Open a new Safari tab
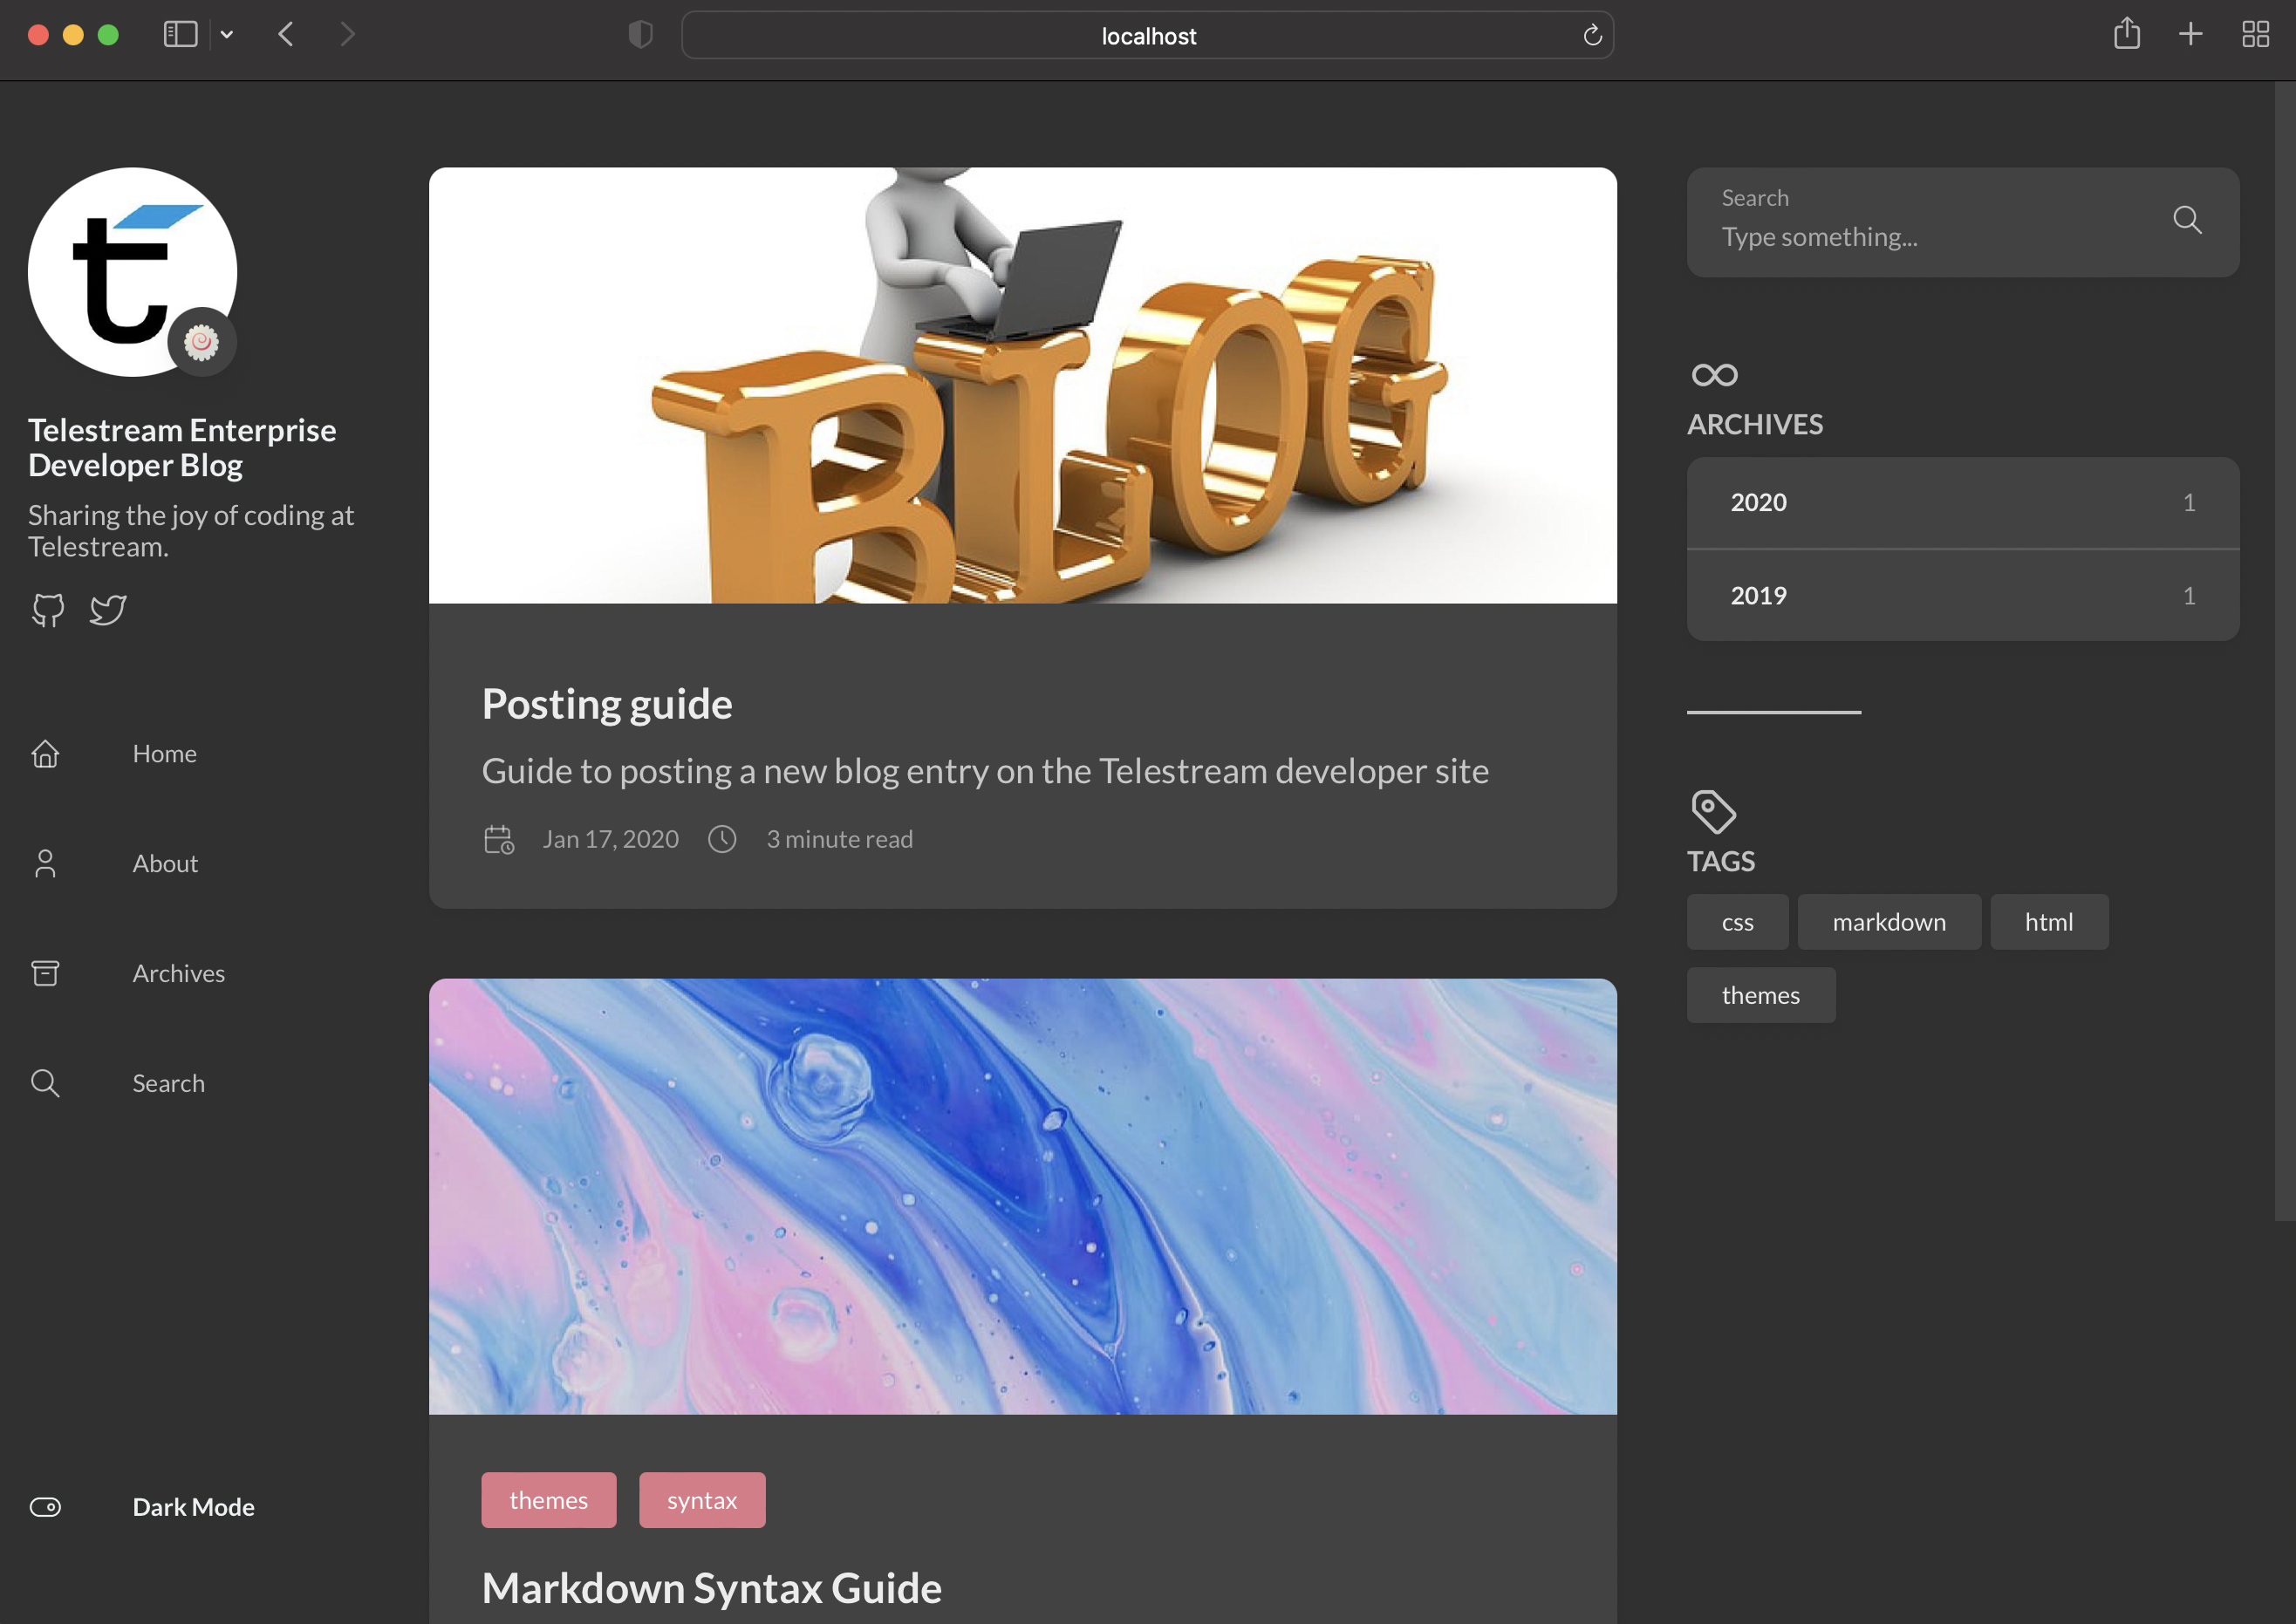Image resolution: width=2296 pixels, height=1624 pixels. (x=2190, y=35)
